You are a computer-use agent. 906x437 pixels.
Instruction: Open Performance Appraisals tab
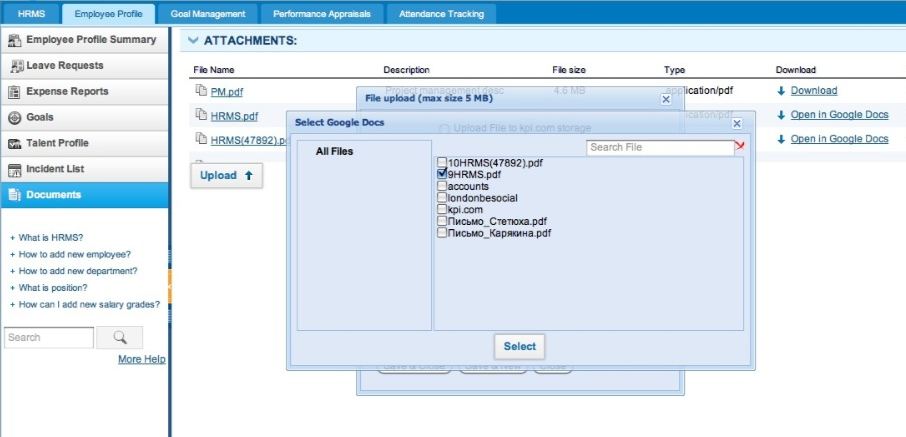tap(321, 14)
